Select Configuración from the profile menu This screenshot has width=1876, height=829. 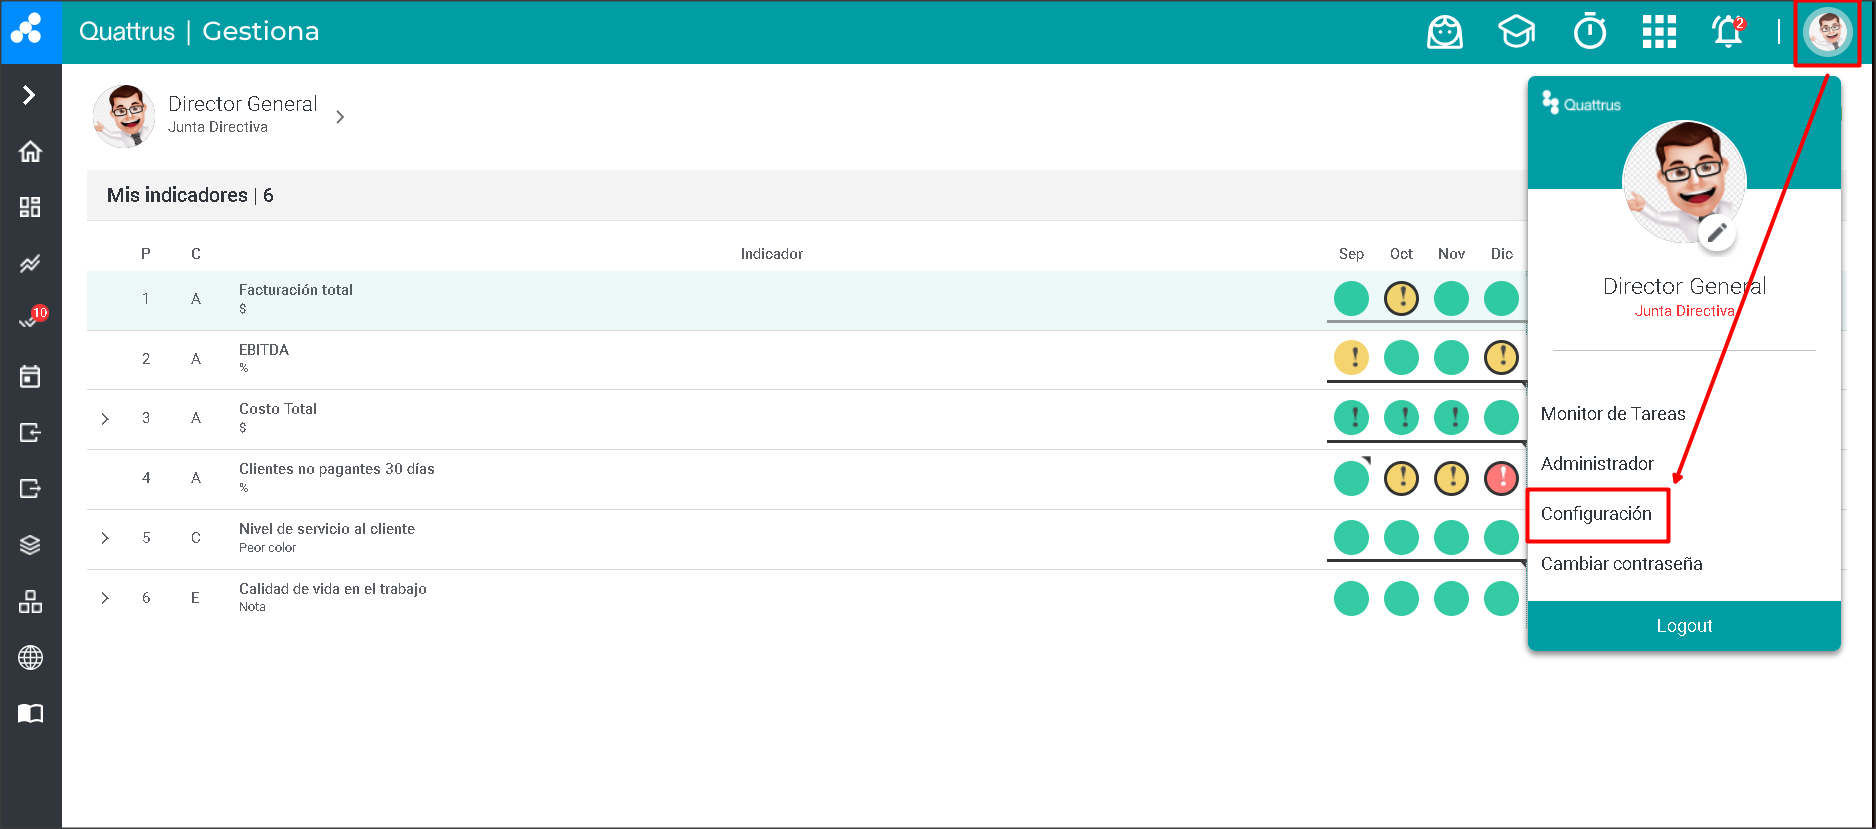pyautogui.click(x=1596, y=514)
